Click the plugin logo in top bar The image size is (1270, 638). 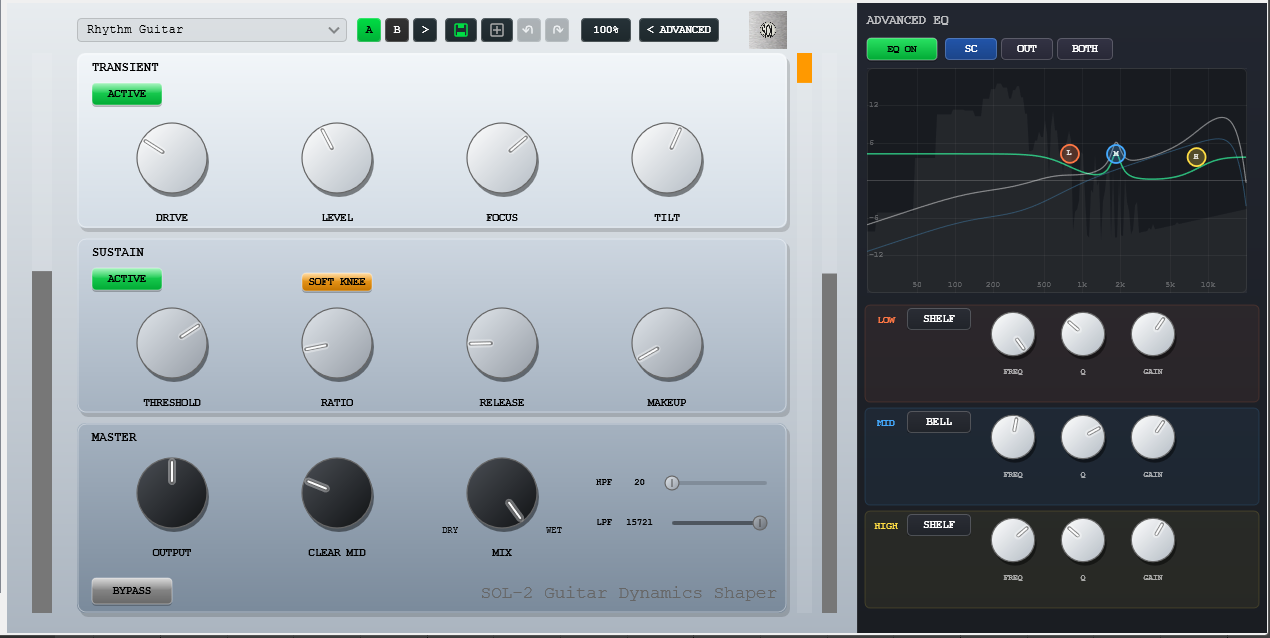[x=767, y=30]
